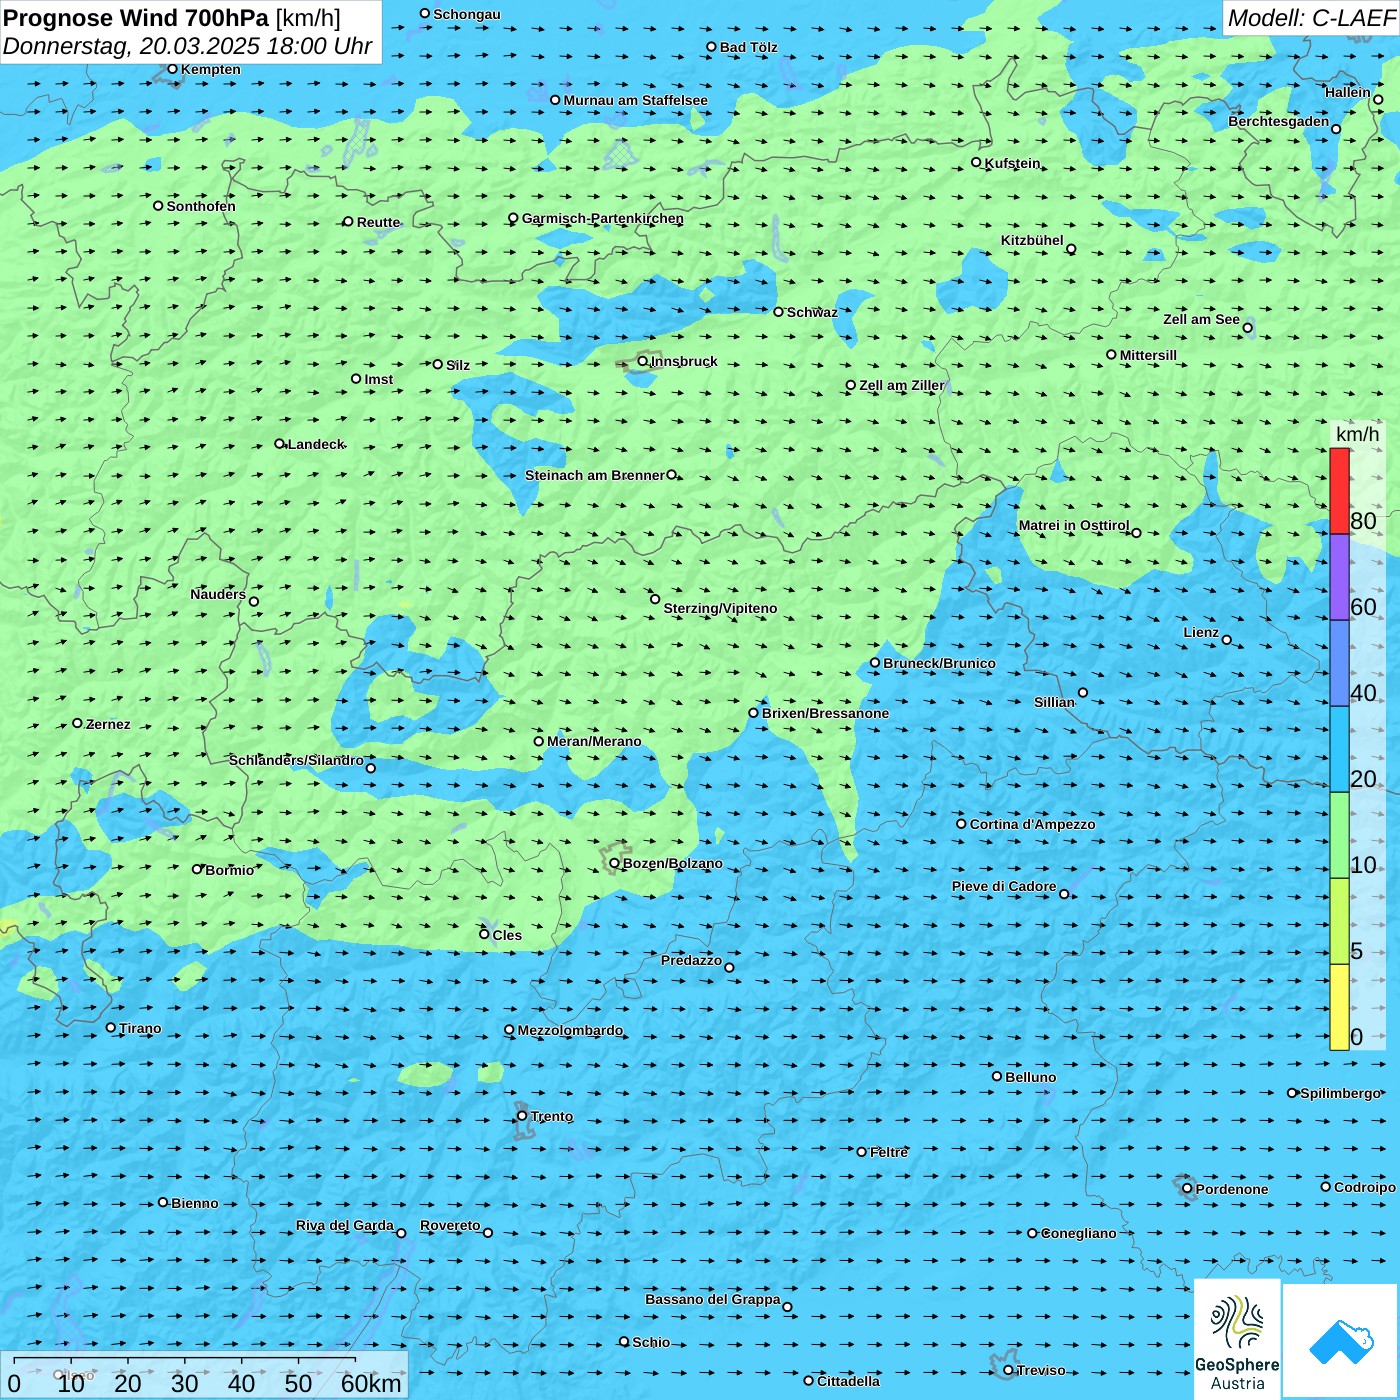Click the 'Matrei in Osttirol' label

1074,525
